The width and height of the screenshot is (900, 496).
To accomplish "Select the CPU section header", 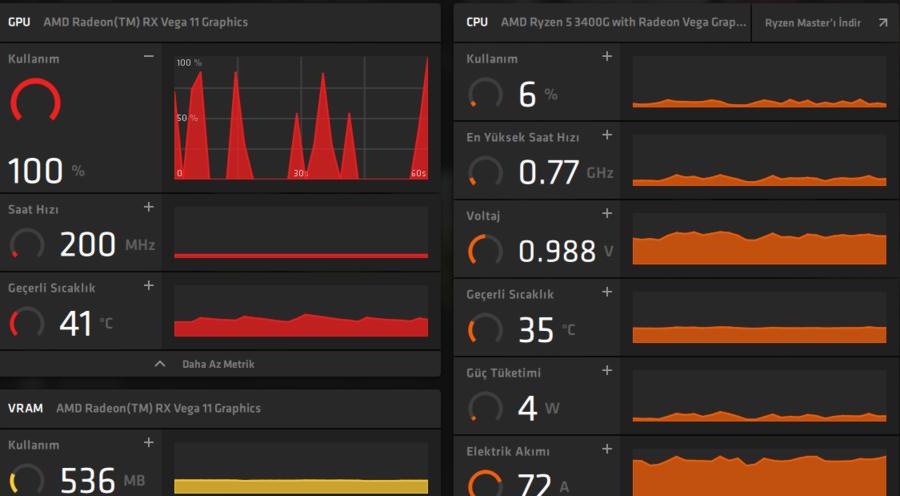I will (477, 22).
